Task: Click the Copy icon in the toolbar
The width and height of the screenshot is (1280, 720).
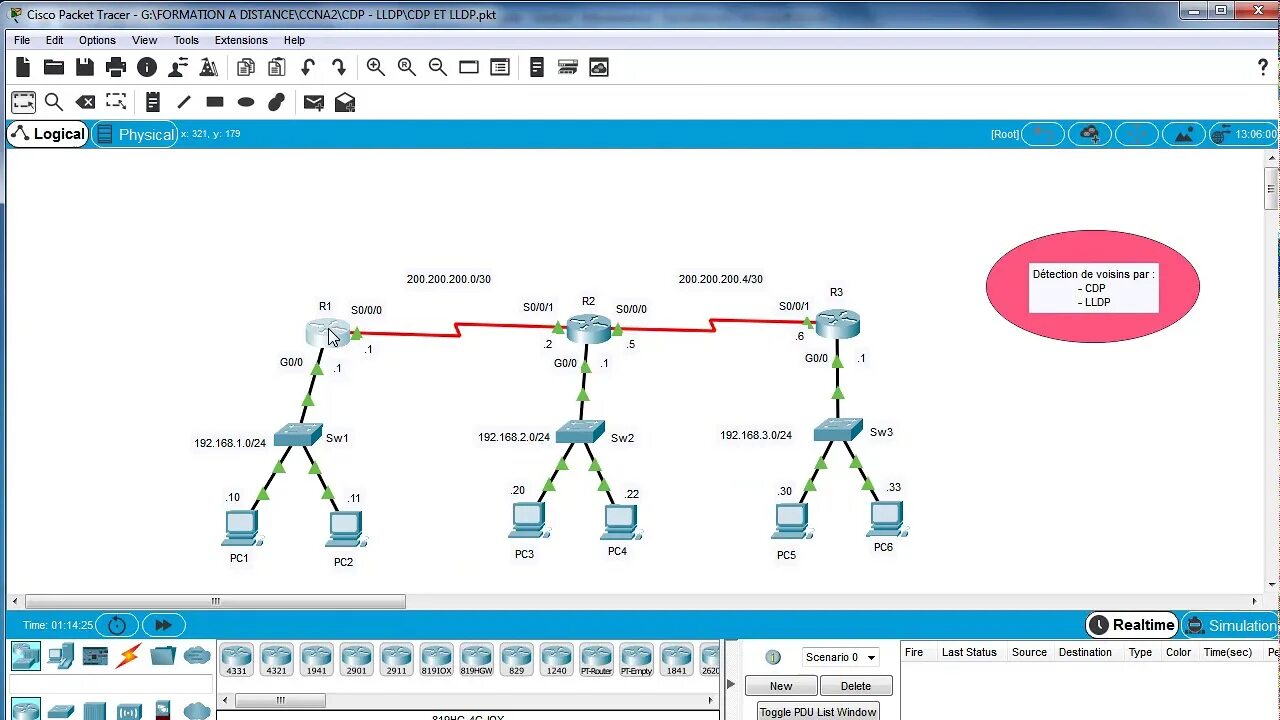Action: [x=246, y=67]
